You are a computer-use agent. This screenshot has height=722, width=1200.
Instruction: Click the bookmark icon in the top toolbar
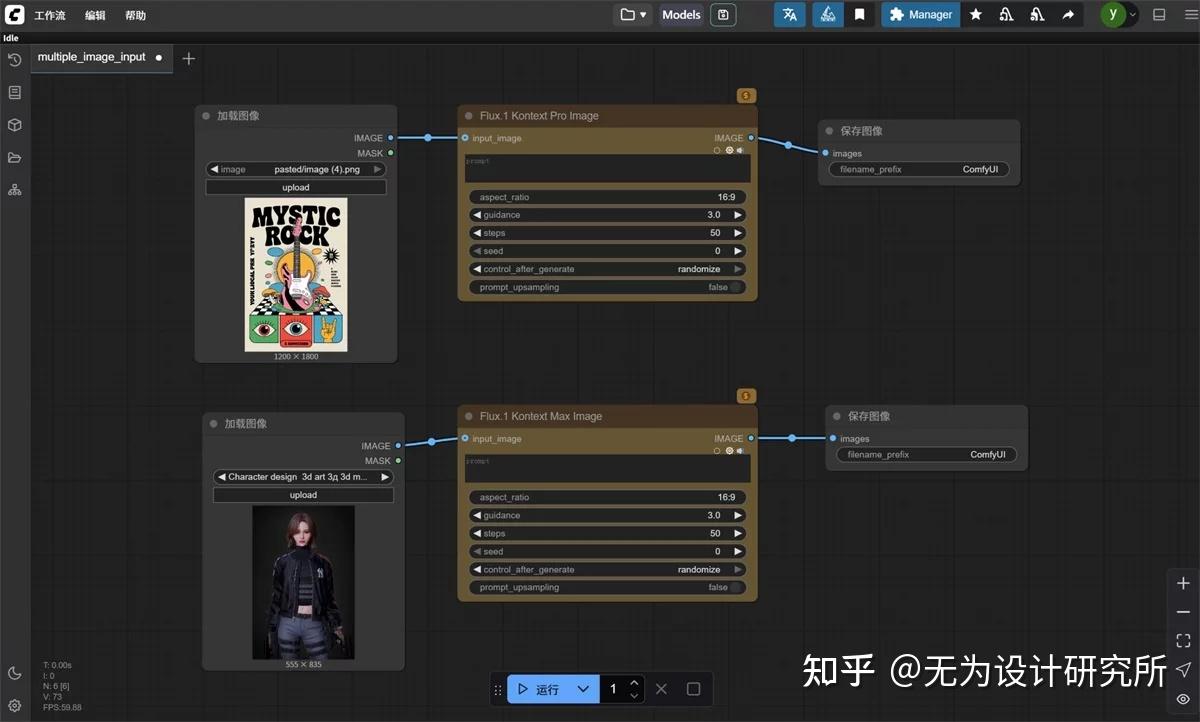[860, 14]
